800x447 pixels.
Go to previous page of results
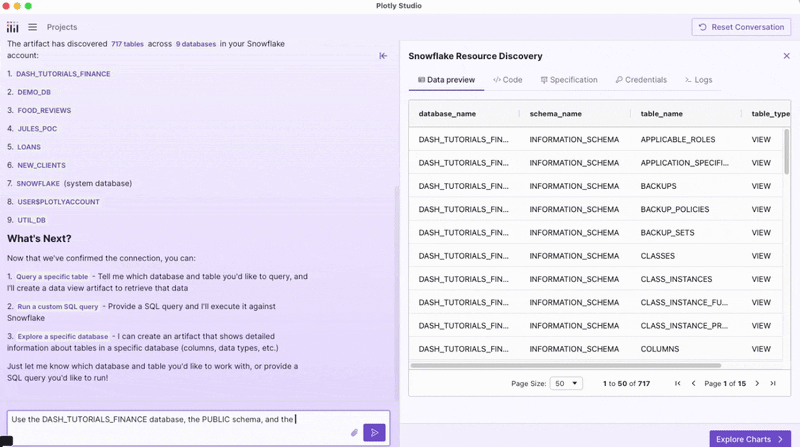pos(693,383)
